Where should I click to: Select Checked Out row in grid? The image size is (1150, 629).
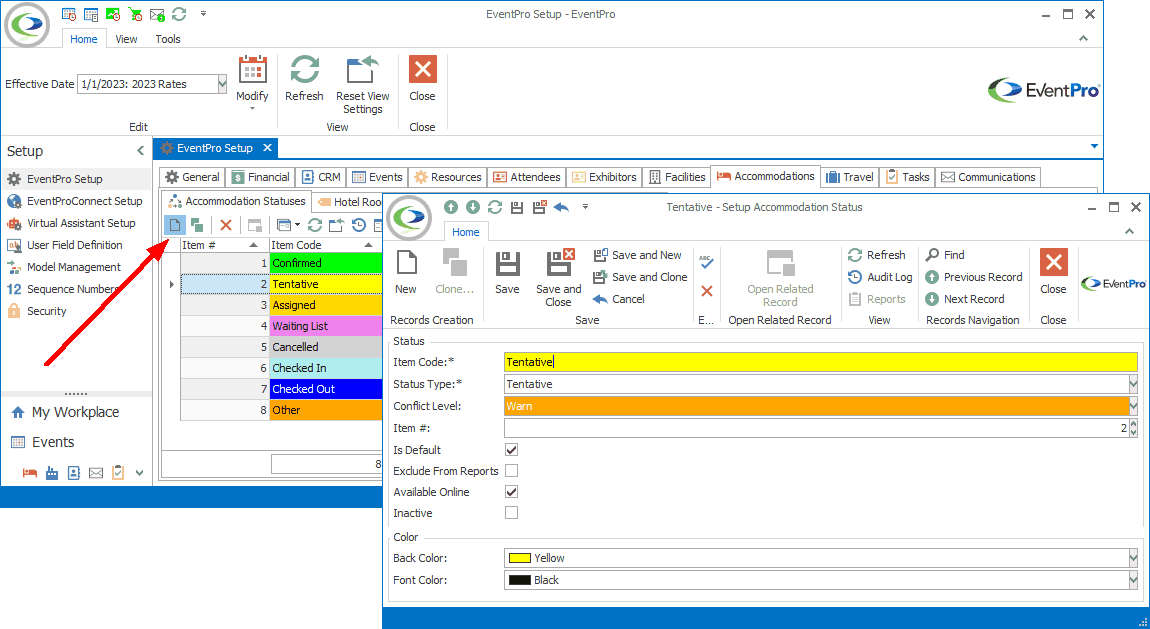pyautogui.click(x=282, y=389)
